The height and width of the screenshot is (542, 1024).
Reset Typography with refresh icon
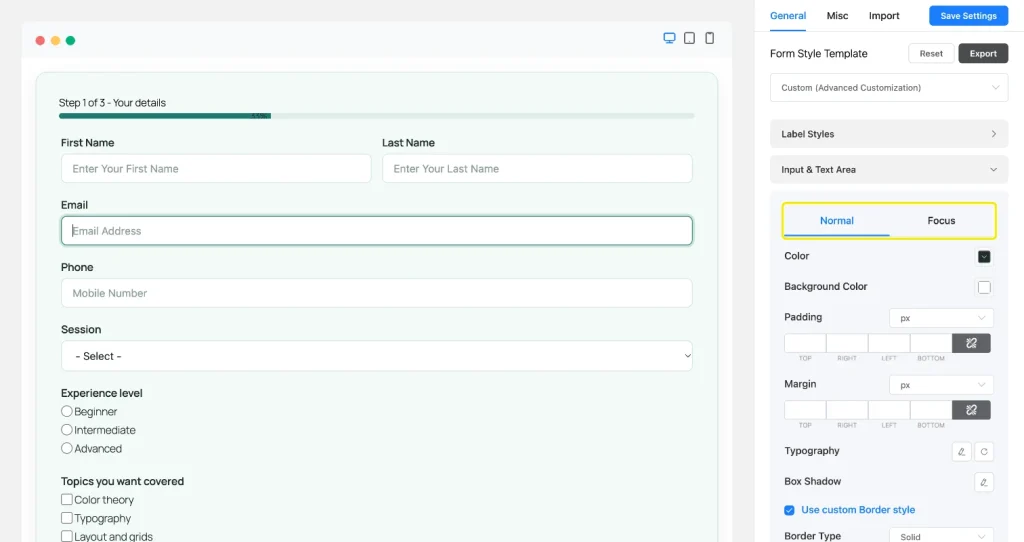pos(984,451)
